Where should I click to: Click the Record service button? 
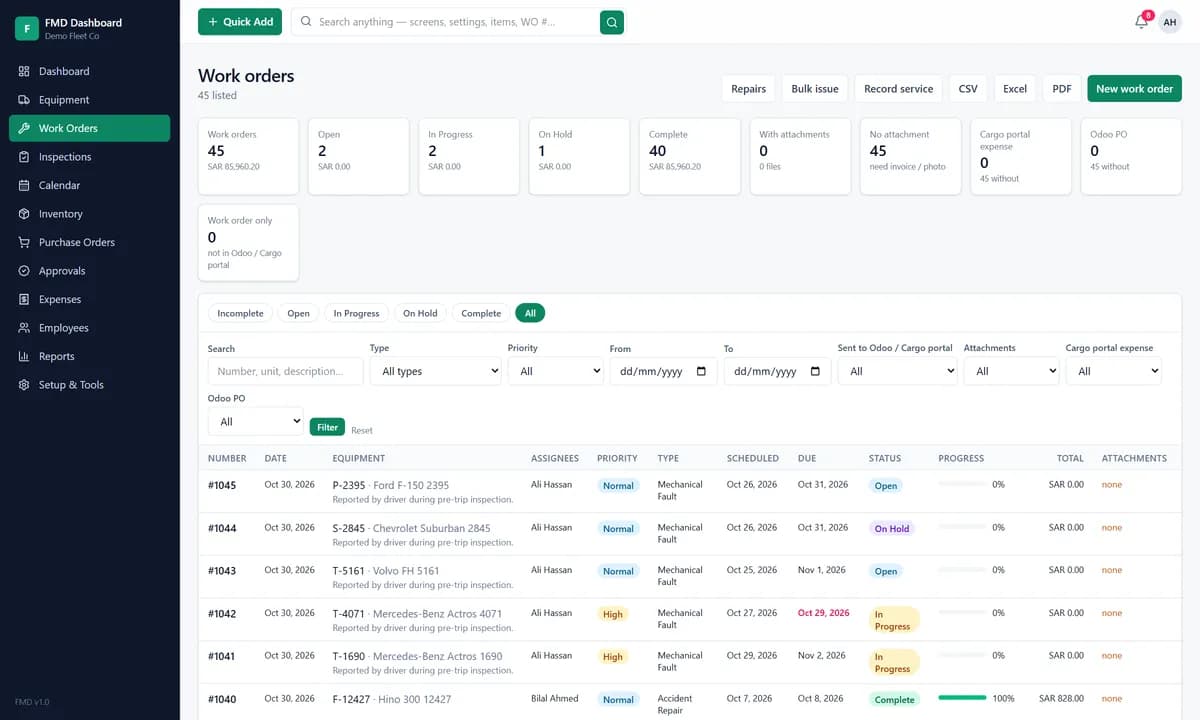tap(898, 89)
